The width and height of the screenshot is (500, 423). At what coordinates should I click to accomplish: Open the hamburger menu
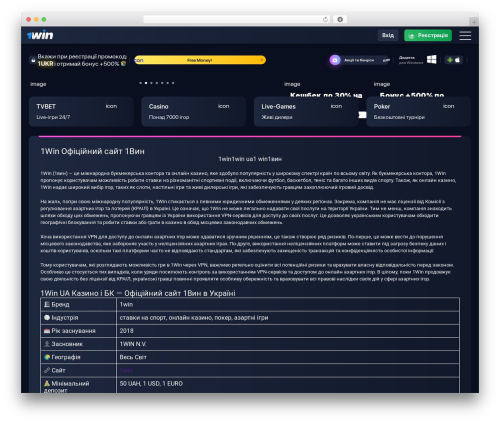pyautogui.click(x=465, y=35)
